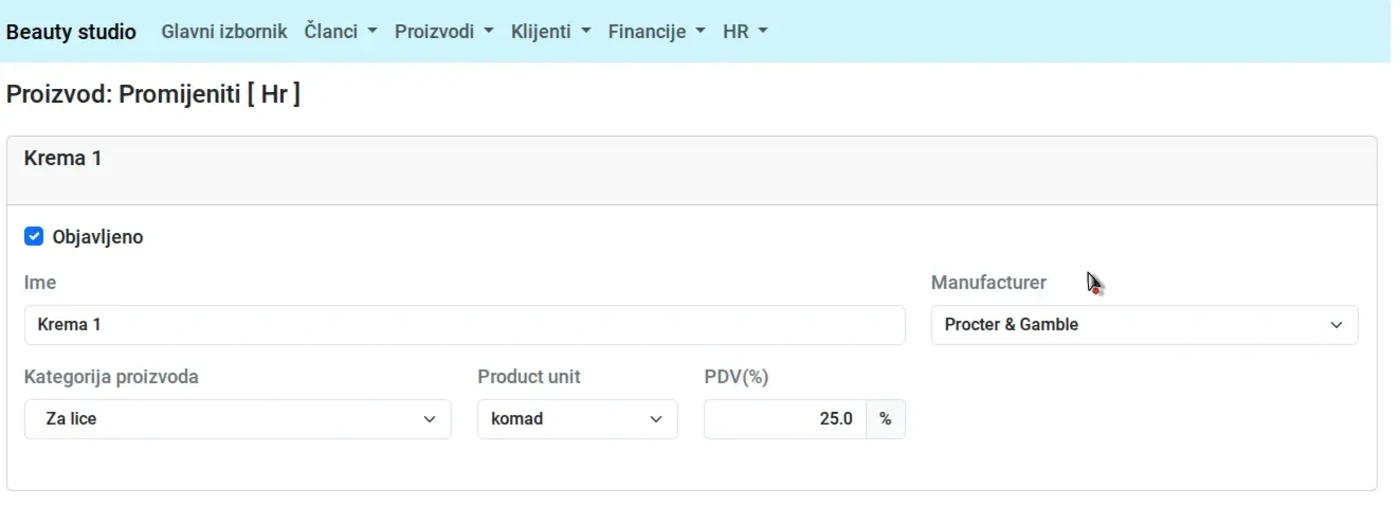Click the Product unit label

(x=529, y=377)
